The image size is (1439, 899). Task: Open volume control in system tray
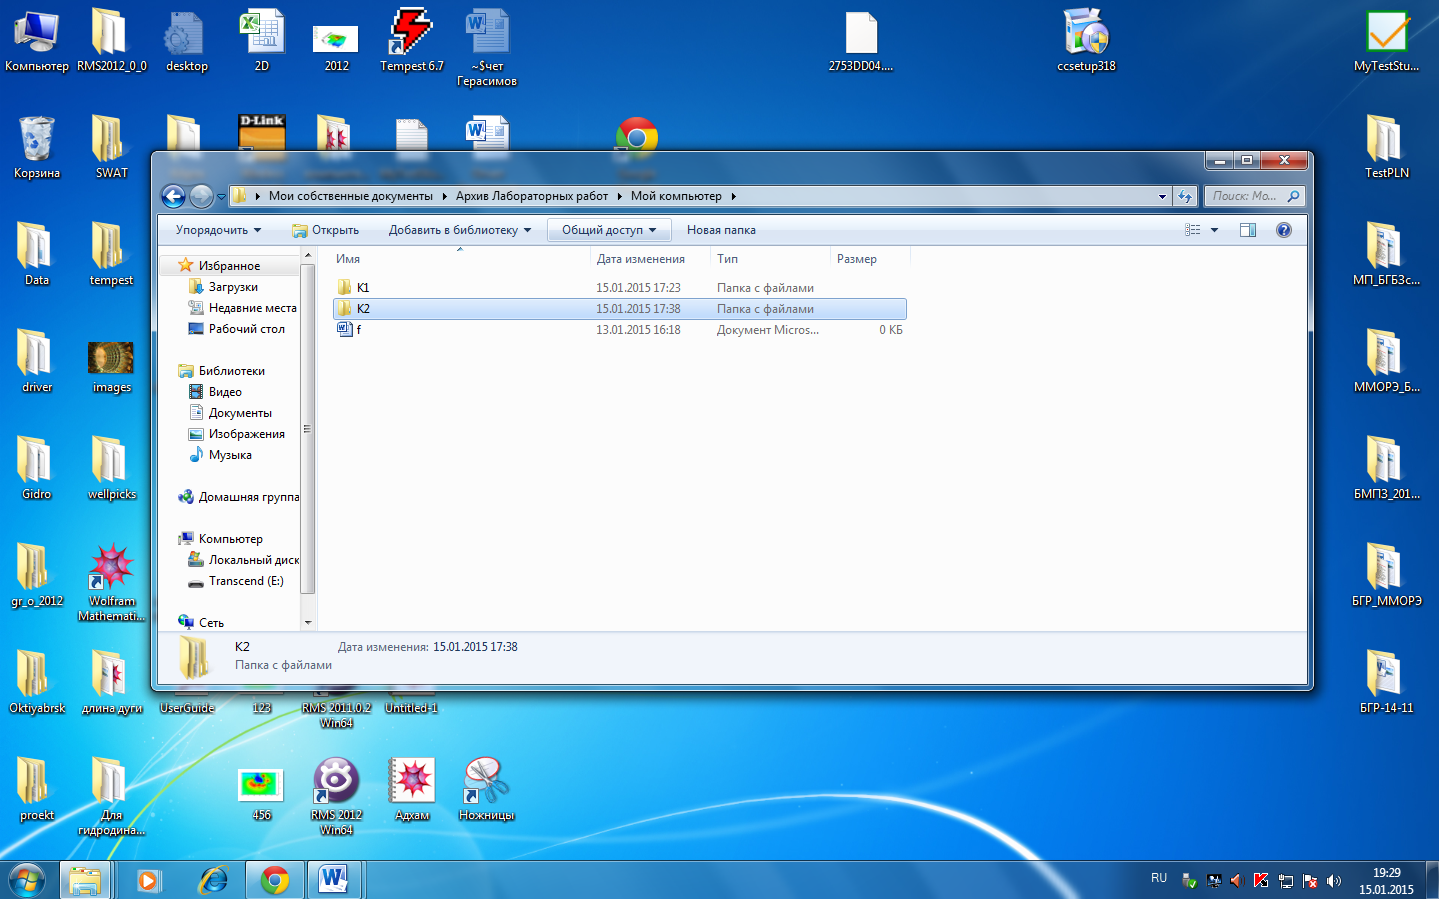(1334, 881)
